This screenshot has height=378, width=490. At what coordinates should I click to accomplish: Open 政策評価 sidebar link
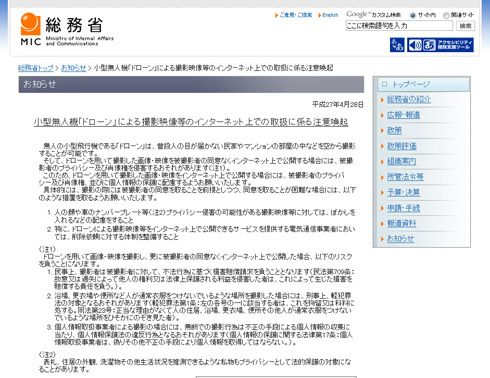(x=401, y=146)
